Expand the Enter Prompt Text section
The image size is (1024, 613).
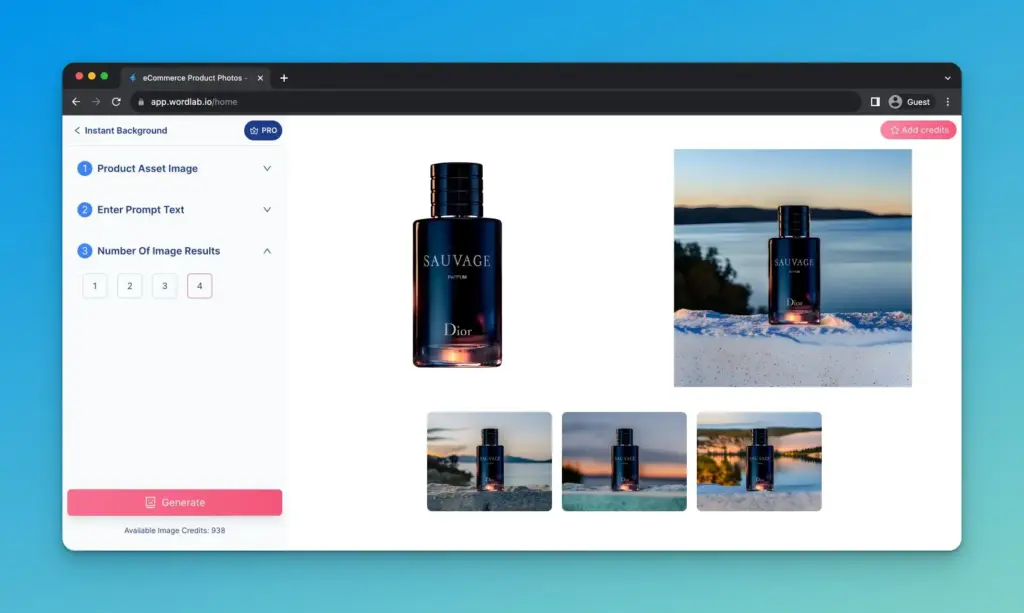pyautogui.click(x=267, y=210)
